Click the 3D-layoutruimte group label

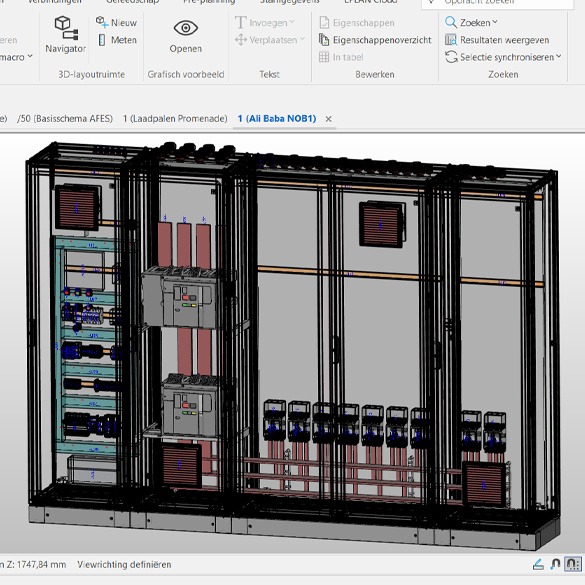coord(92,74)
